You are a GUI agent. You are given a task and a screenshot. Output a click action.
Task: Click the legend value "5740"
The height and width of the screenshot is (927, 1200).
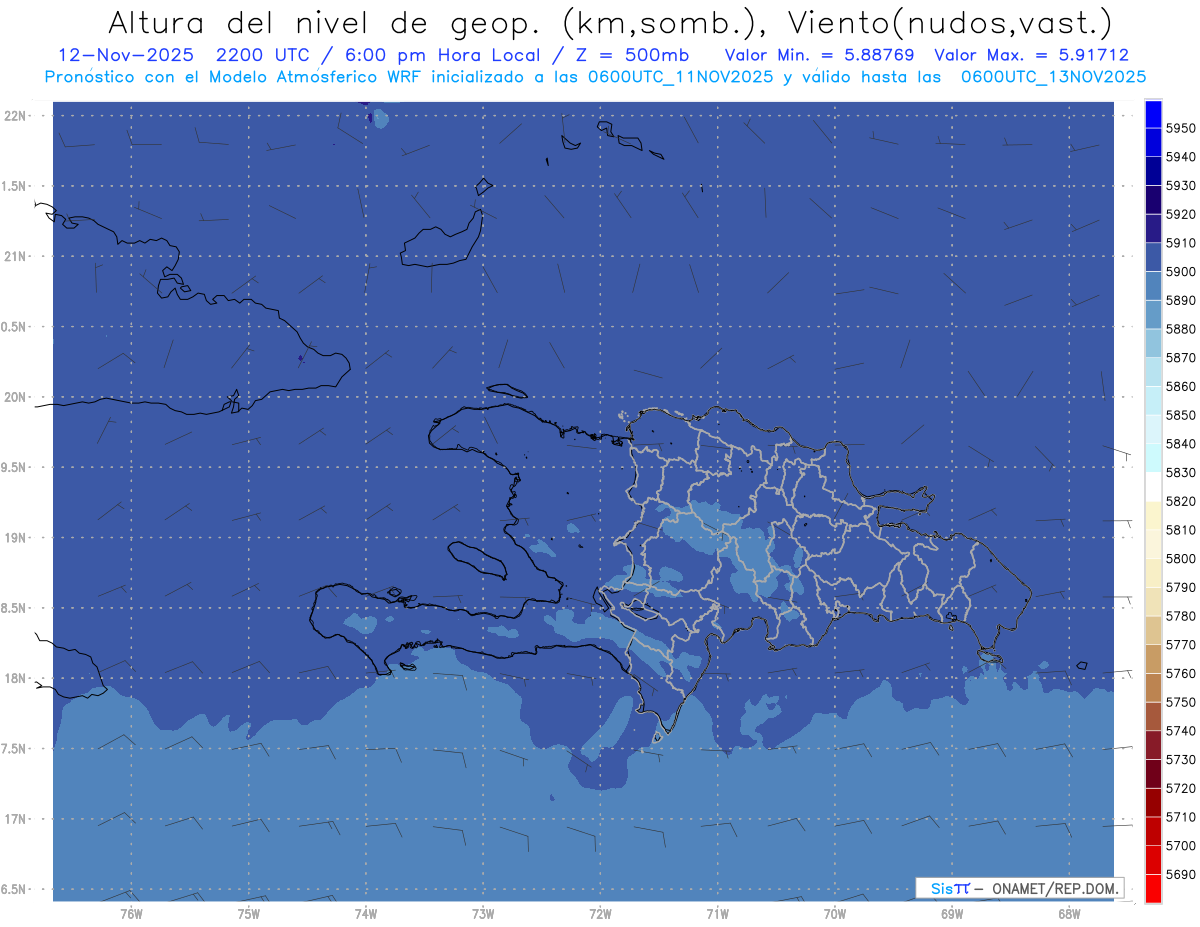1180,731
